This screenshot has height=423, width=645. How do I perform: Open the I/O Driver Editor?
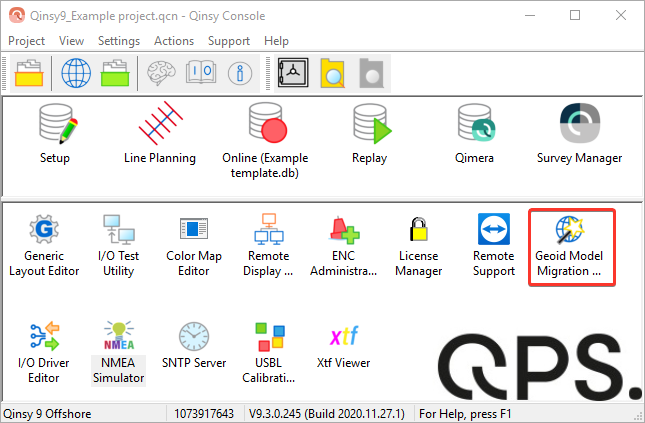tap(44, 353)
